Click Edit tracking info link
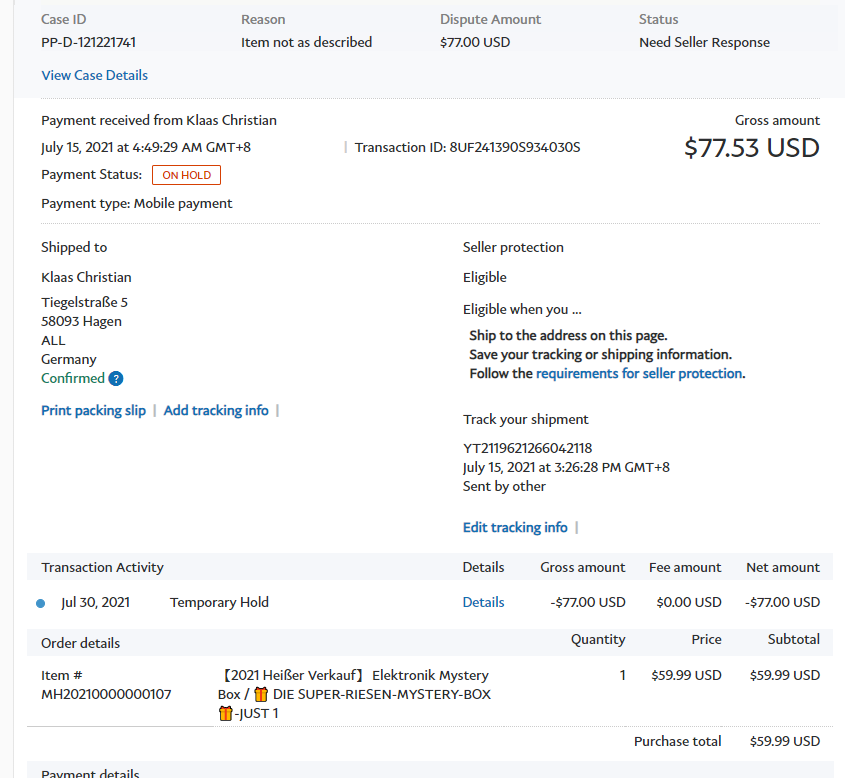Image resolution: width=845 pixels, height=778 pixels. coord(515,527)
